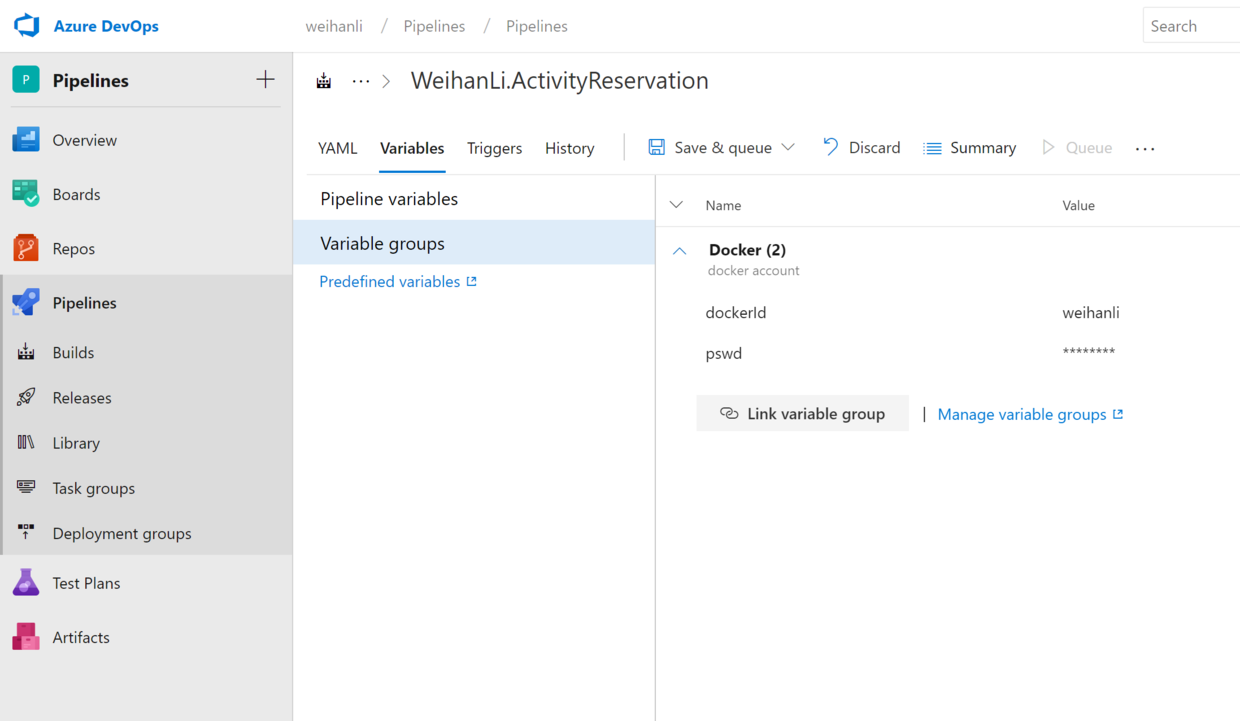Go to Test Plans flask icon

click(26, 583)
